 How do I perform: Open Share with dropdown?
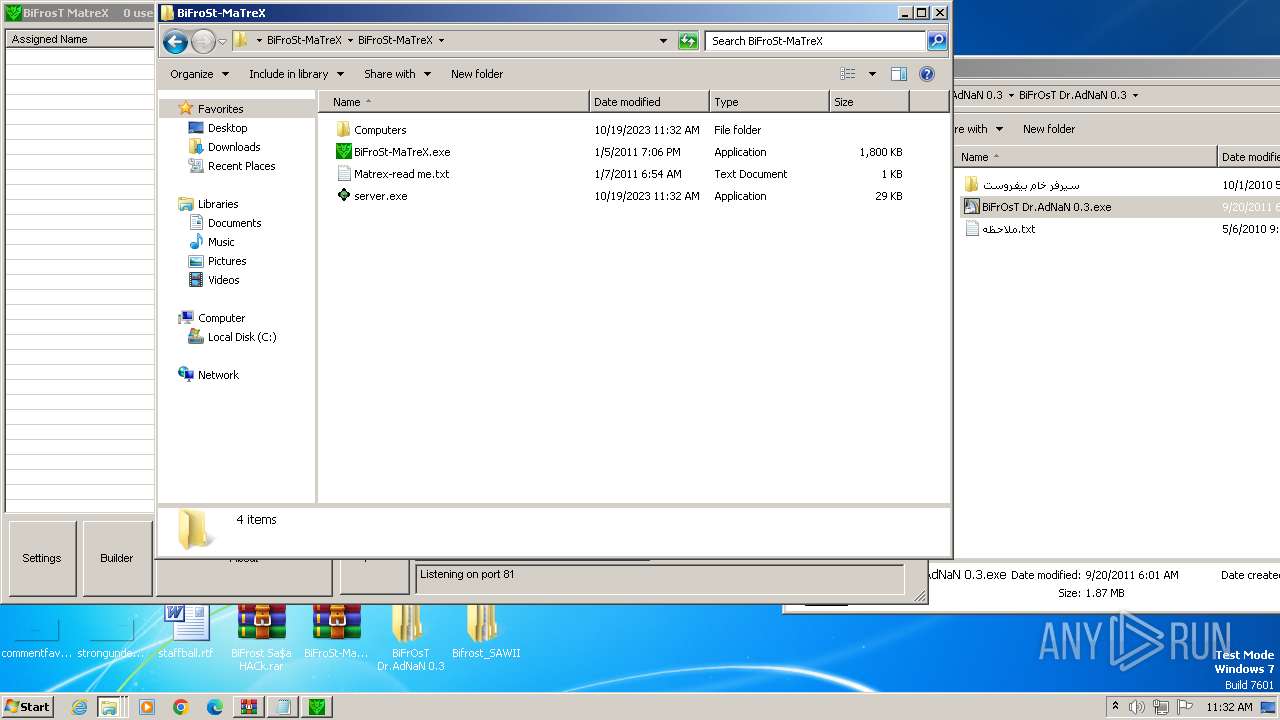(397, 74)
